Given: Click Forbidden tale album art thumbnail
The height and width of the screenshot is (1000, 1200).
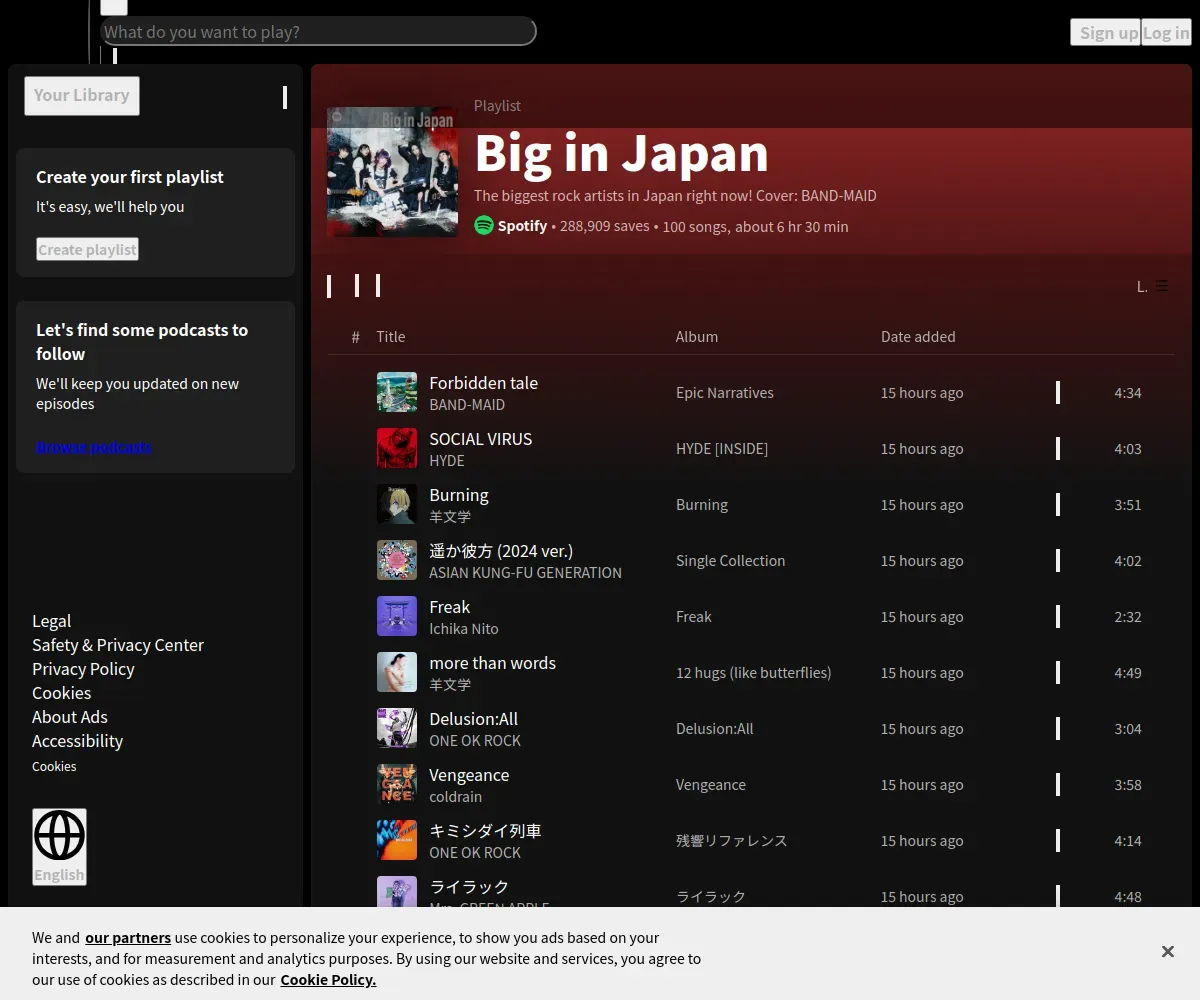Looking at the screenshot, I should (397, 392).
